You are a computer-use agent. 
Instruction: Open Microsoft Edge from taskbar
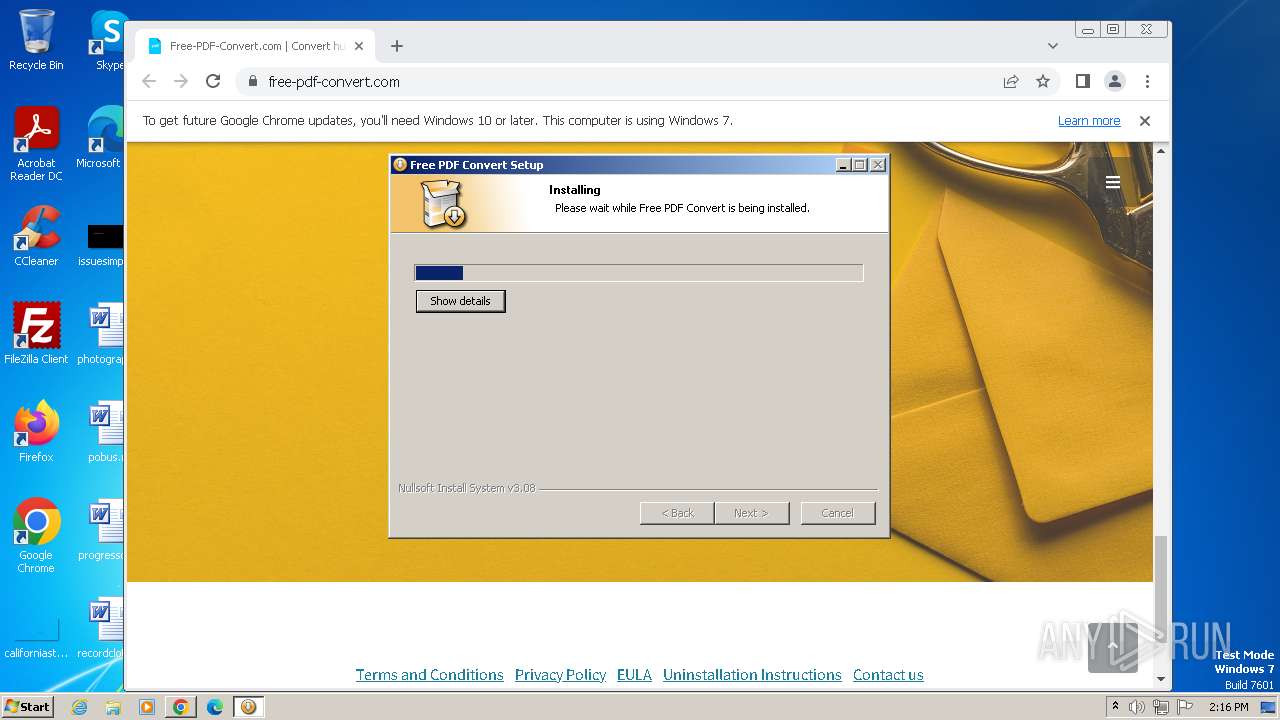coord(214,707)
